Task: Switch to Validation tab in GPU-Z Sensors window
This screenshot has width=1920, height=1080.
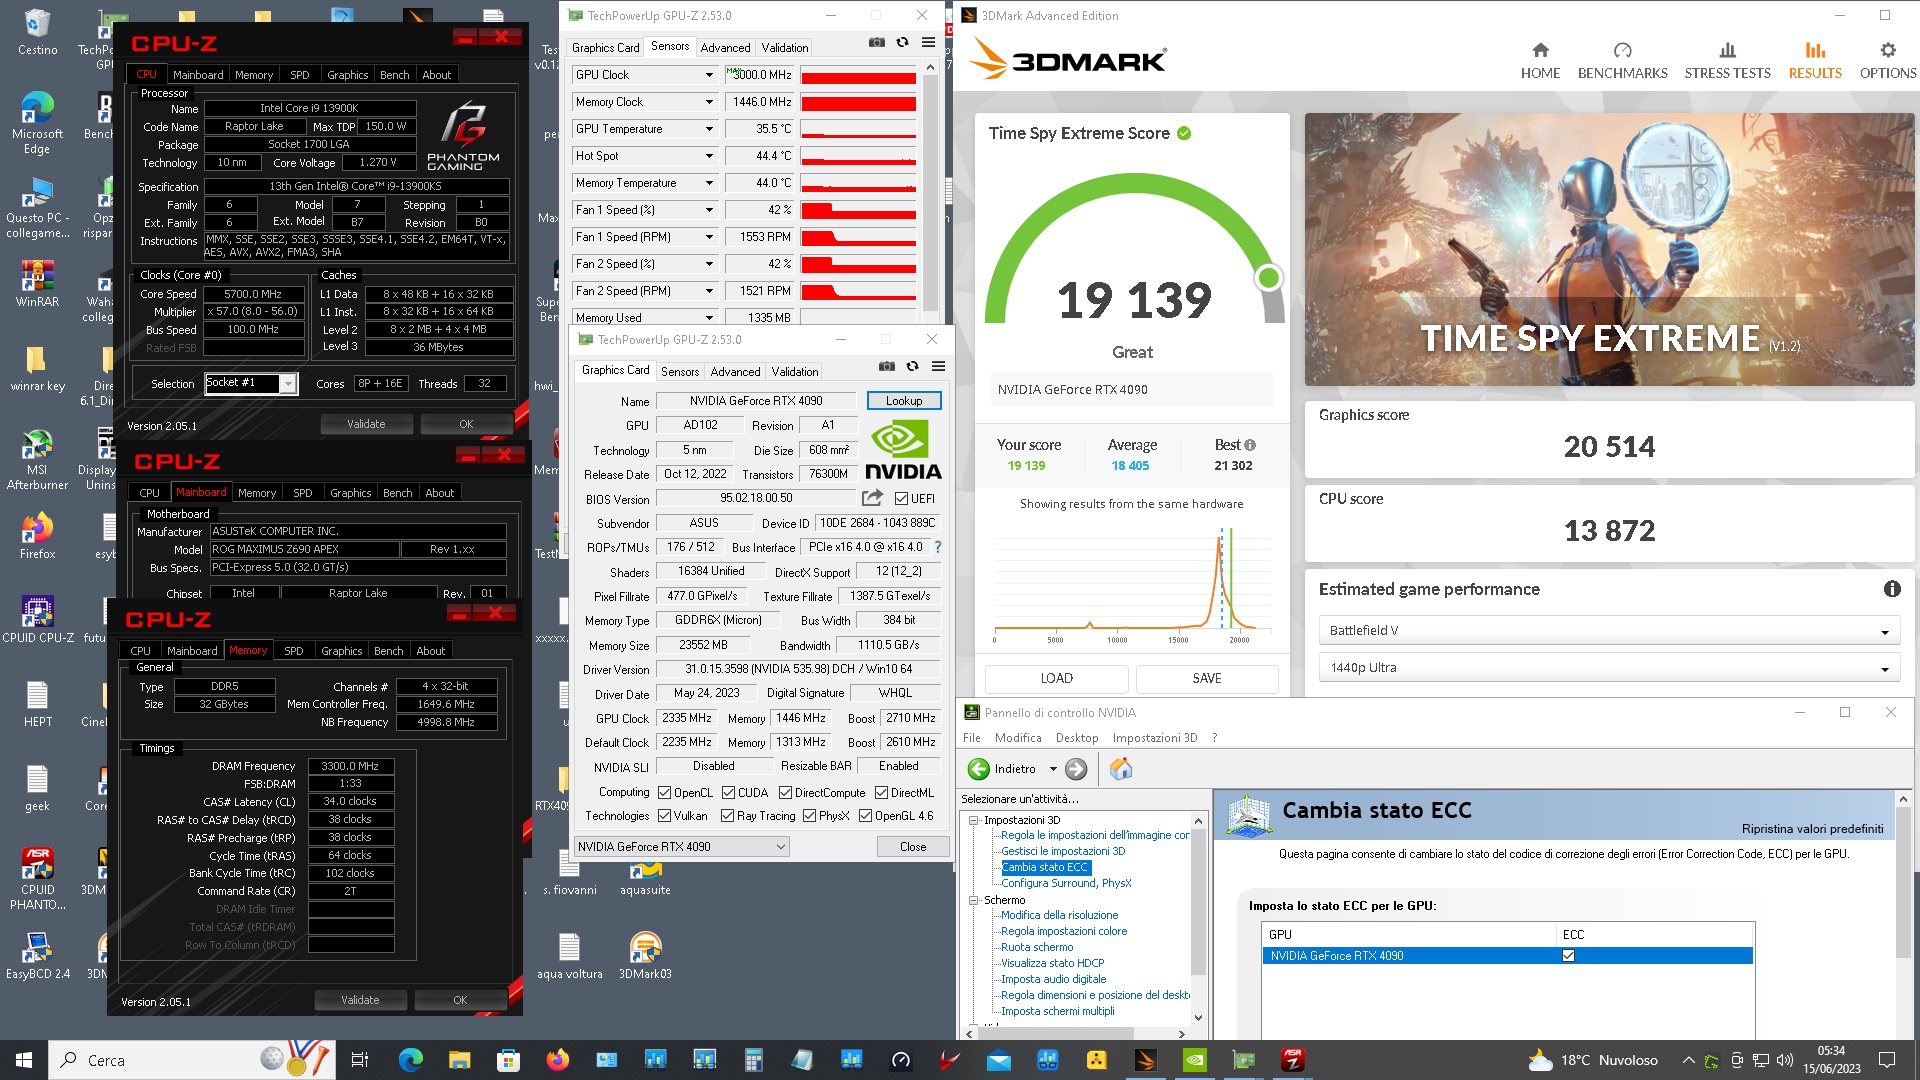Action: coord(784,48)
